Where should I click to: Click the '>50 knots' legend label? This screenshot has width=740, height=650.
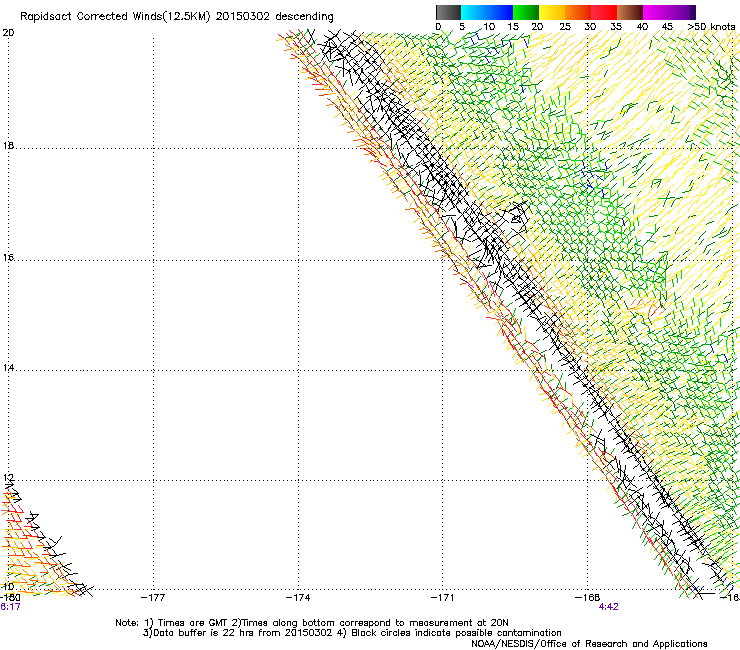(x=711, y=27)
